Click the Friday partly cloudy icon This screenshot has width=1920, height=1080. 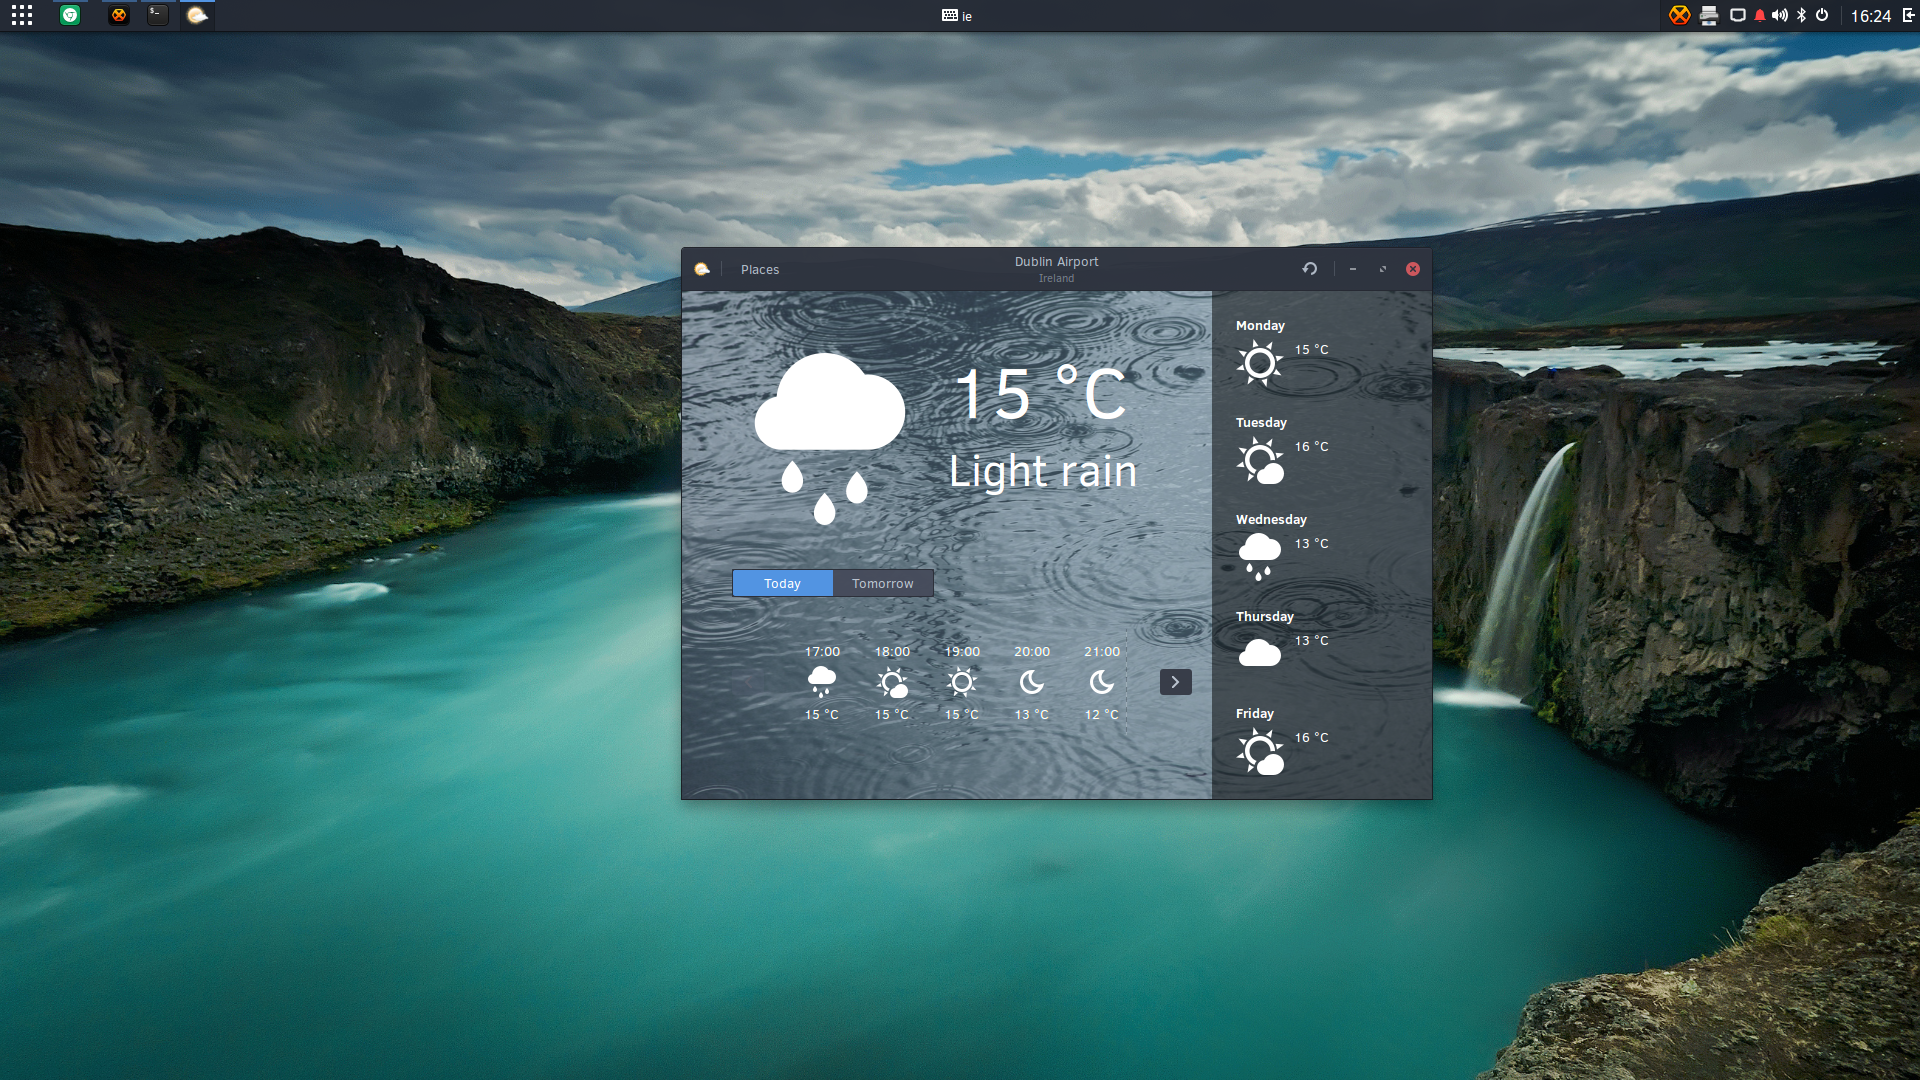[x=1260, y=752]
